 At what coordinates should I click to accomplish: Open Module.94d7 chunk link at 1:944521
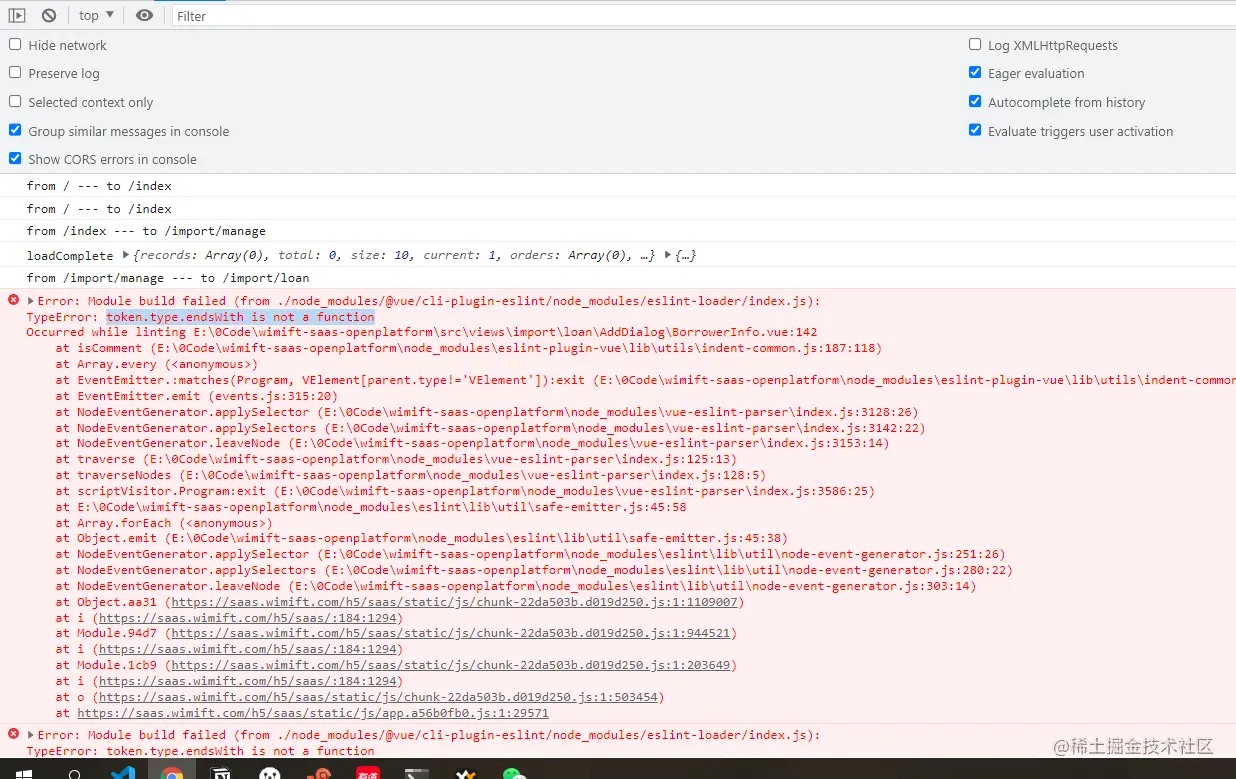pos(451,634)
